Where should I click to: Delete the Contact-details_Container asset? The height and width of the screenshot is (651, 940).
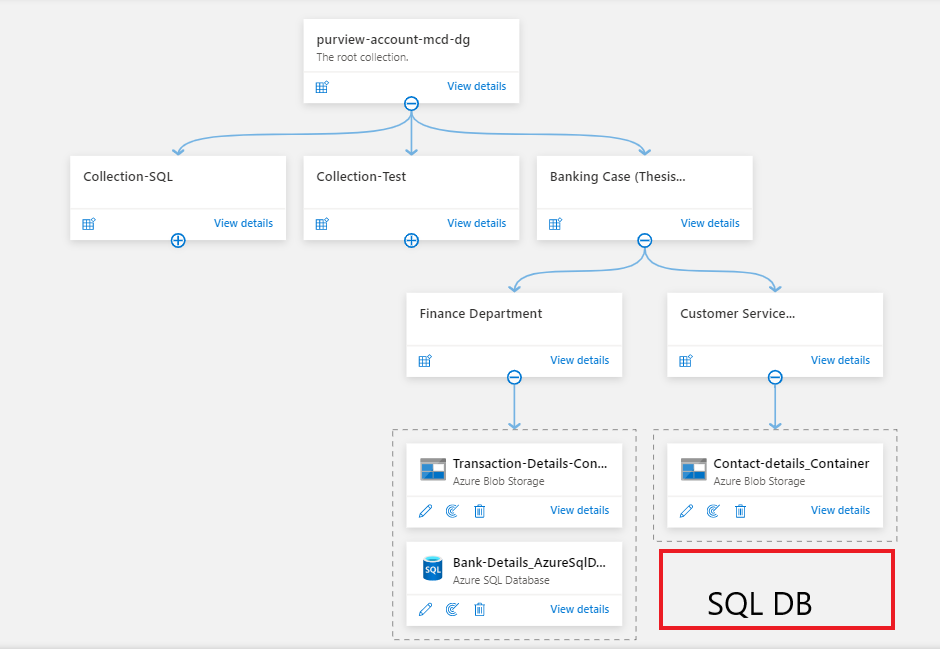point(740,510)
